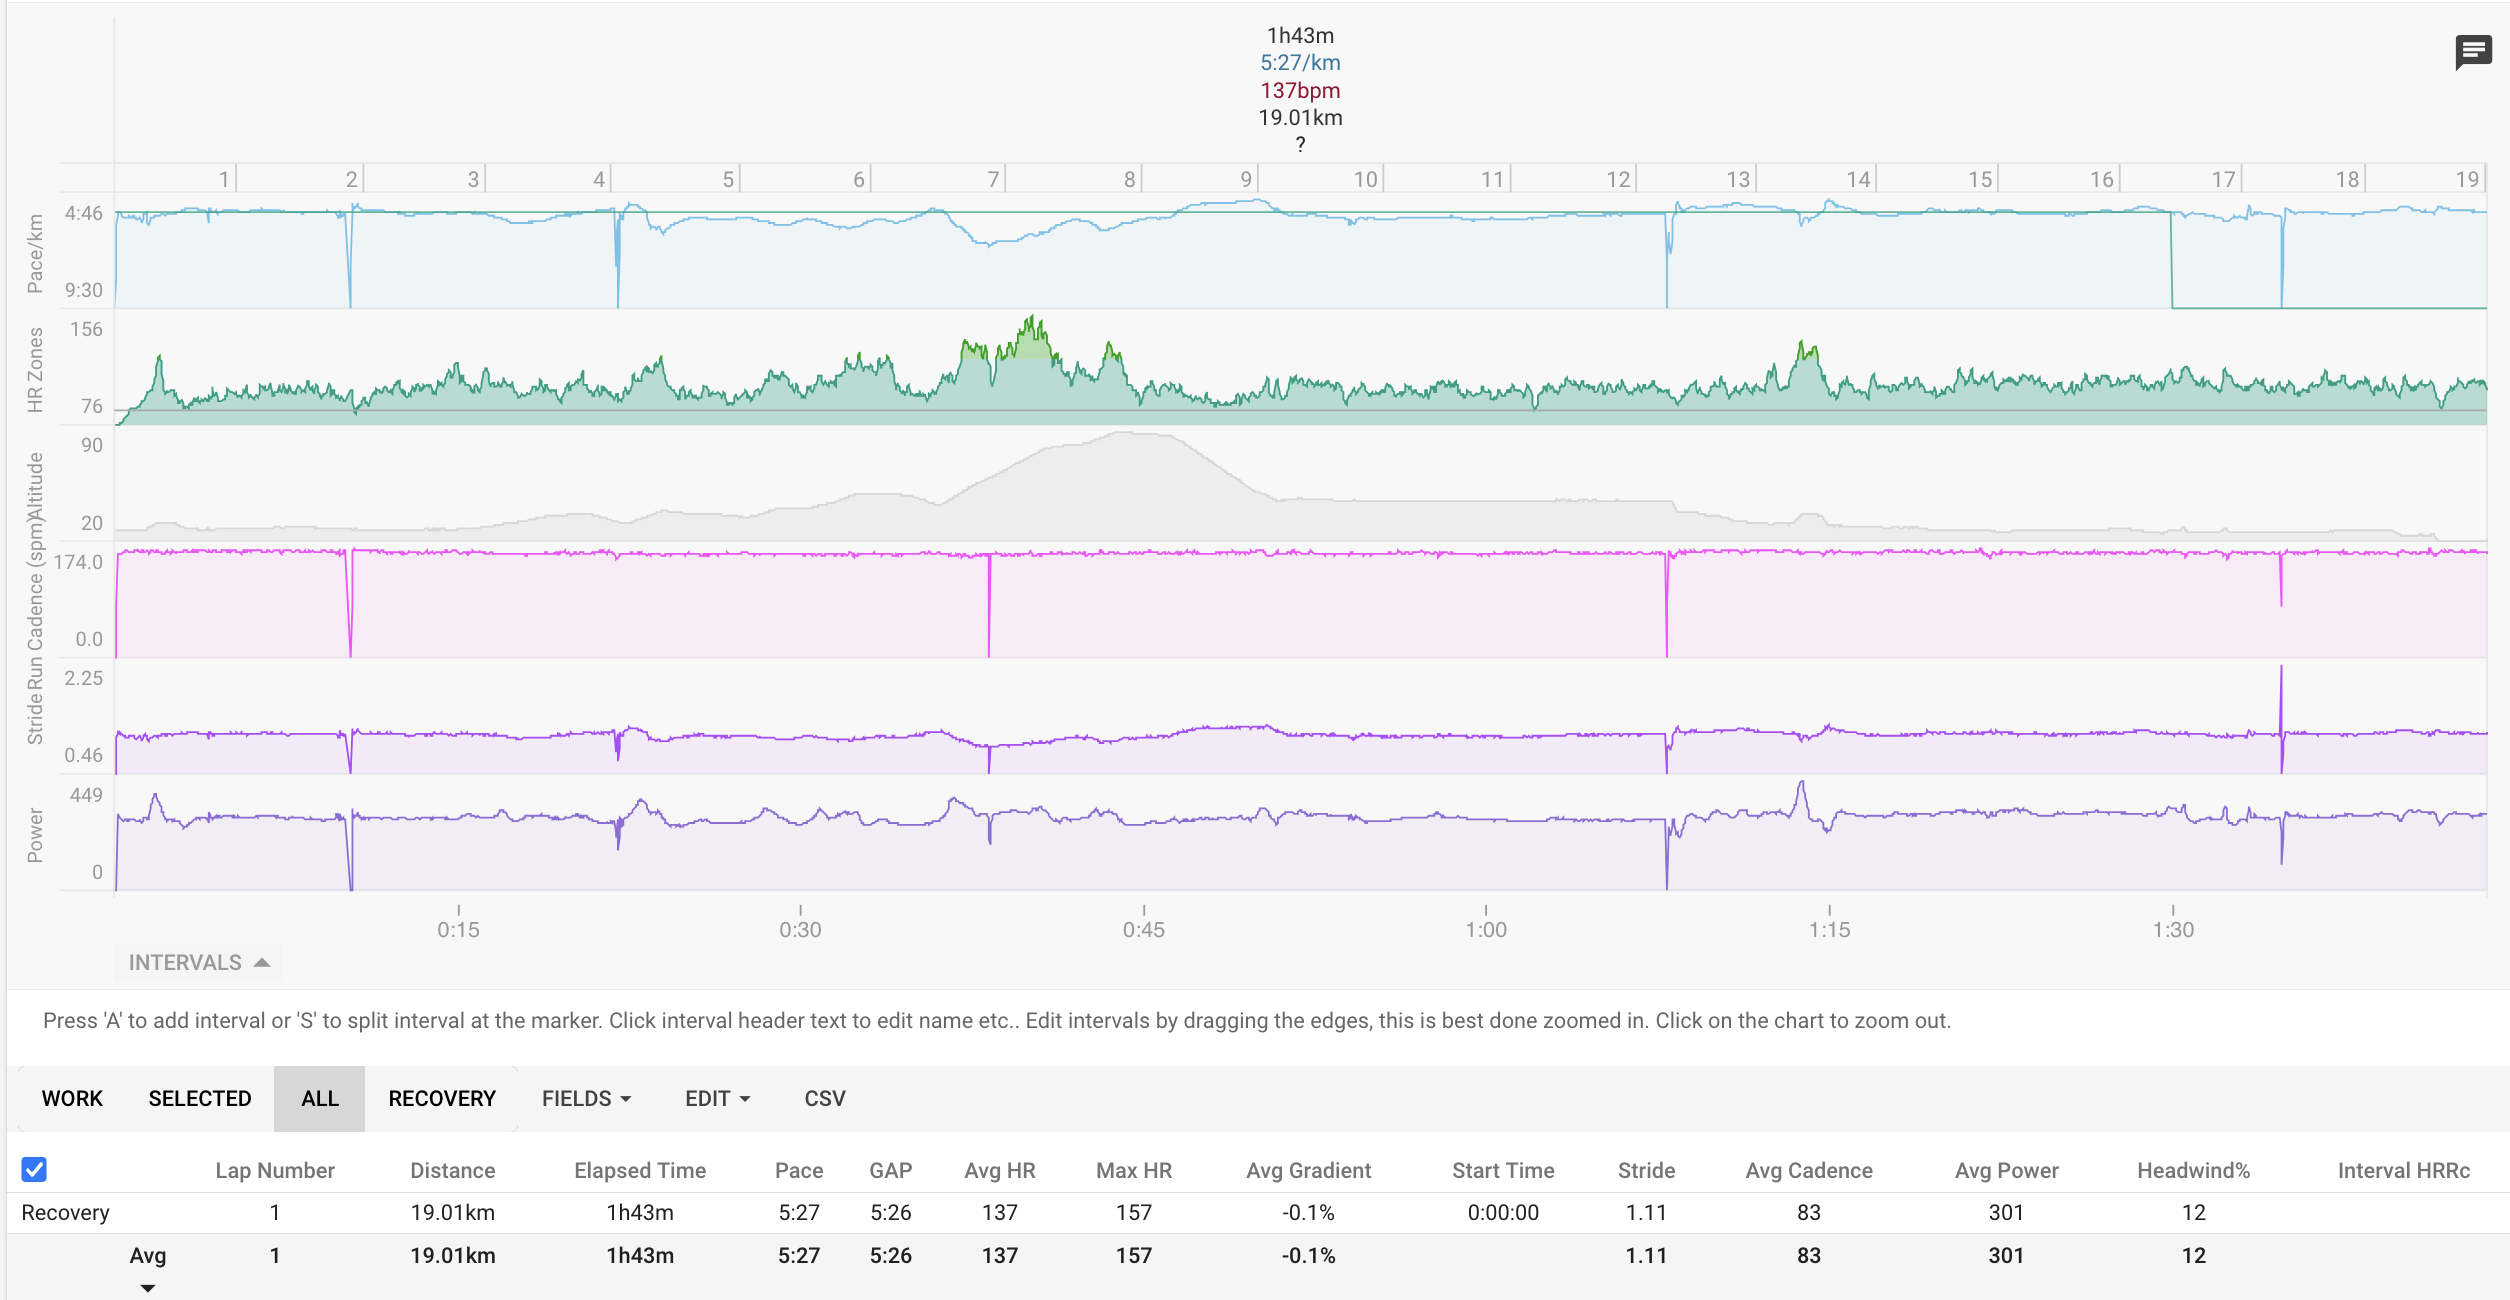Expand the Avg row dropdown arrow

click(x=148, y=1288)
